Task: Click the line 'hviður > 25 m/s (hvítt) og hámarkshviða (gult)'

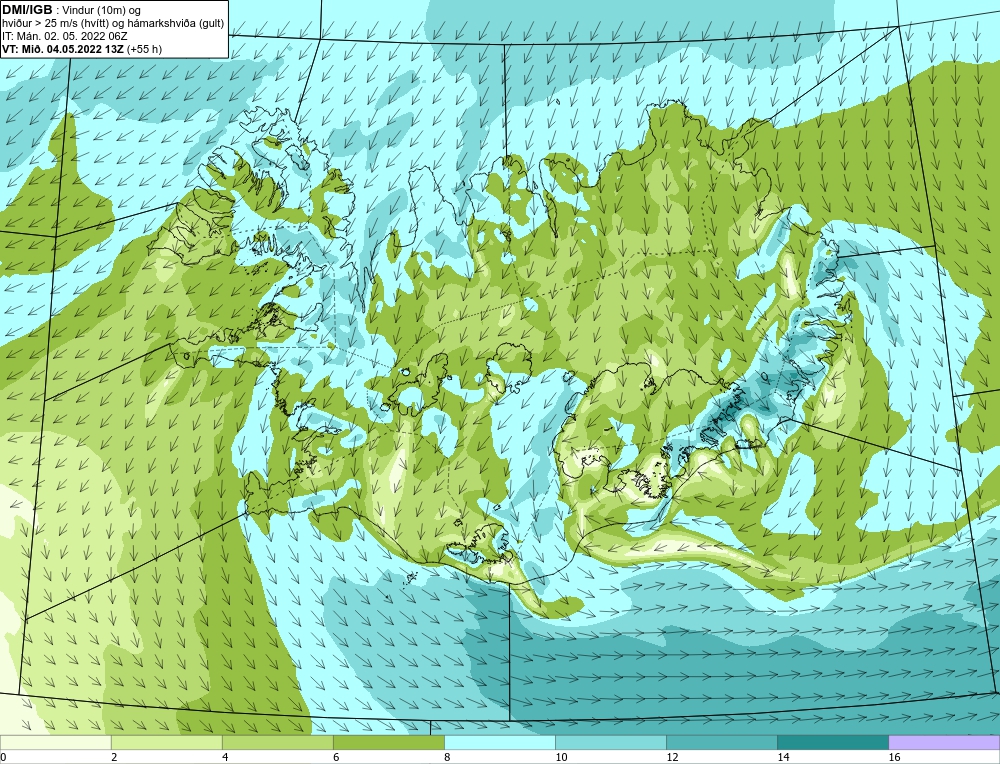Action: click(113, 23)
